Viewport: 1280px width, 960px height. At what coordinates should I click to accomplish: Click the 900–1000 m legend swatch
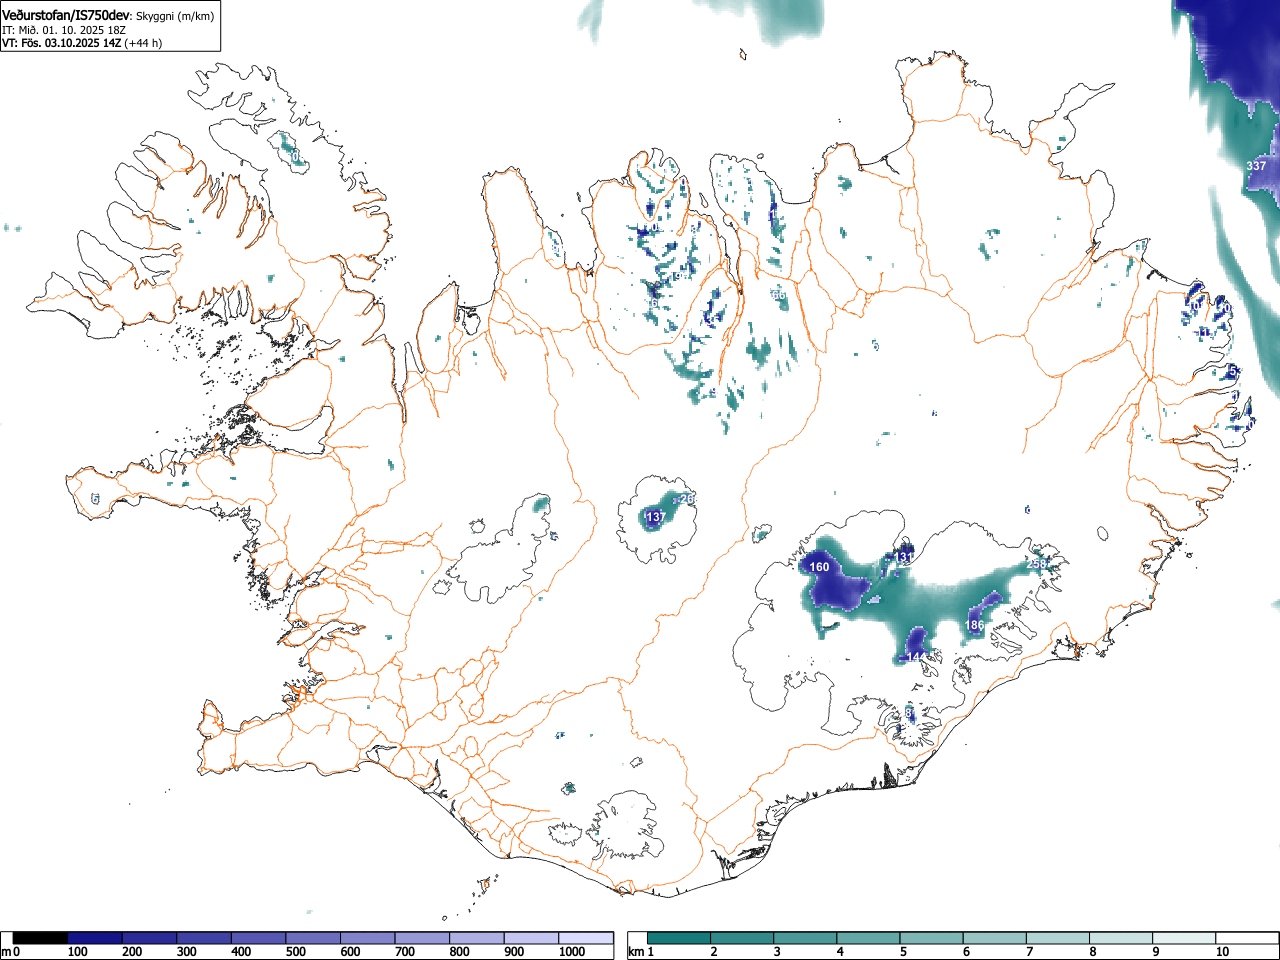[531, 938]
